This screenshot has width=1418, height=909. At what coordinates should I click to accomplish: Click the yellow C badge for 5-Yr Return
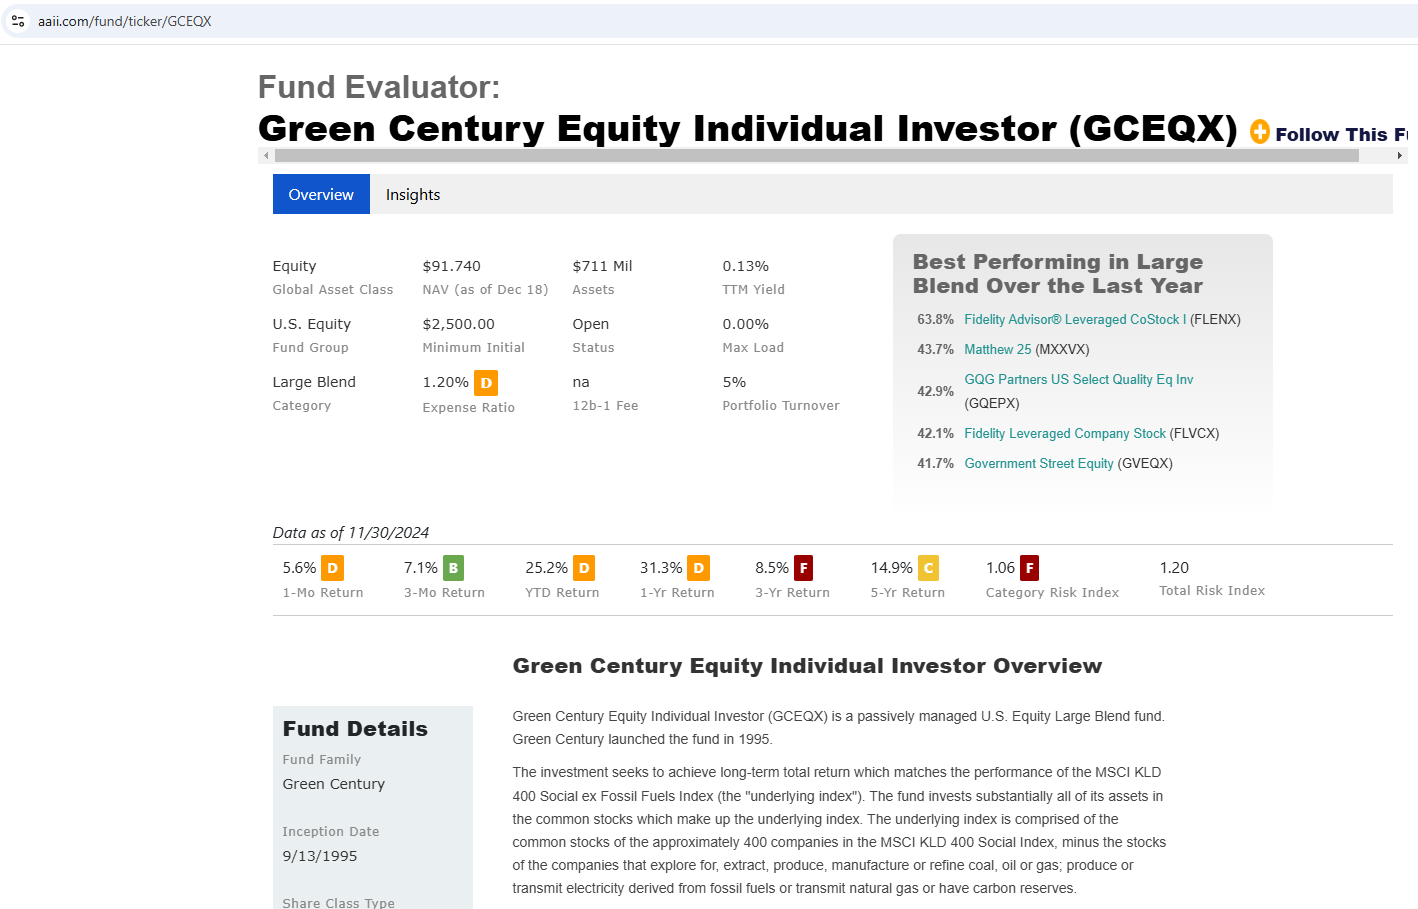point(928,568)
